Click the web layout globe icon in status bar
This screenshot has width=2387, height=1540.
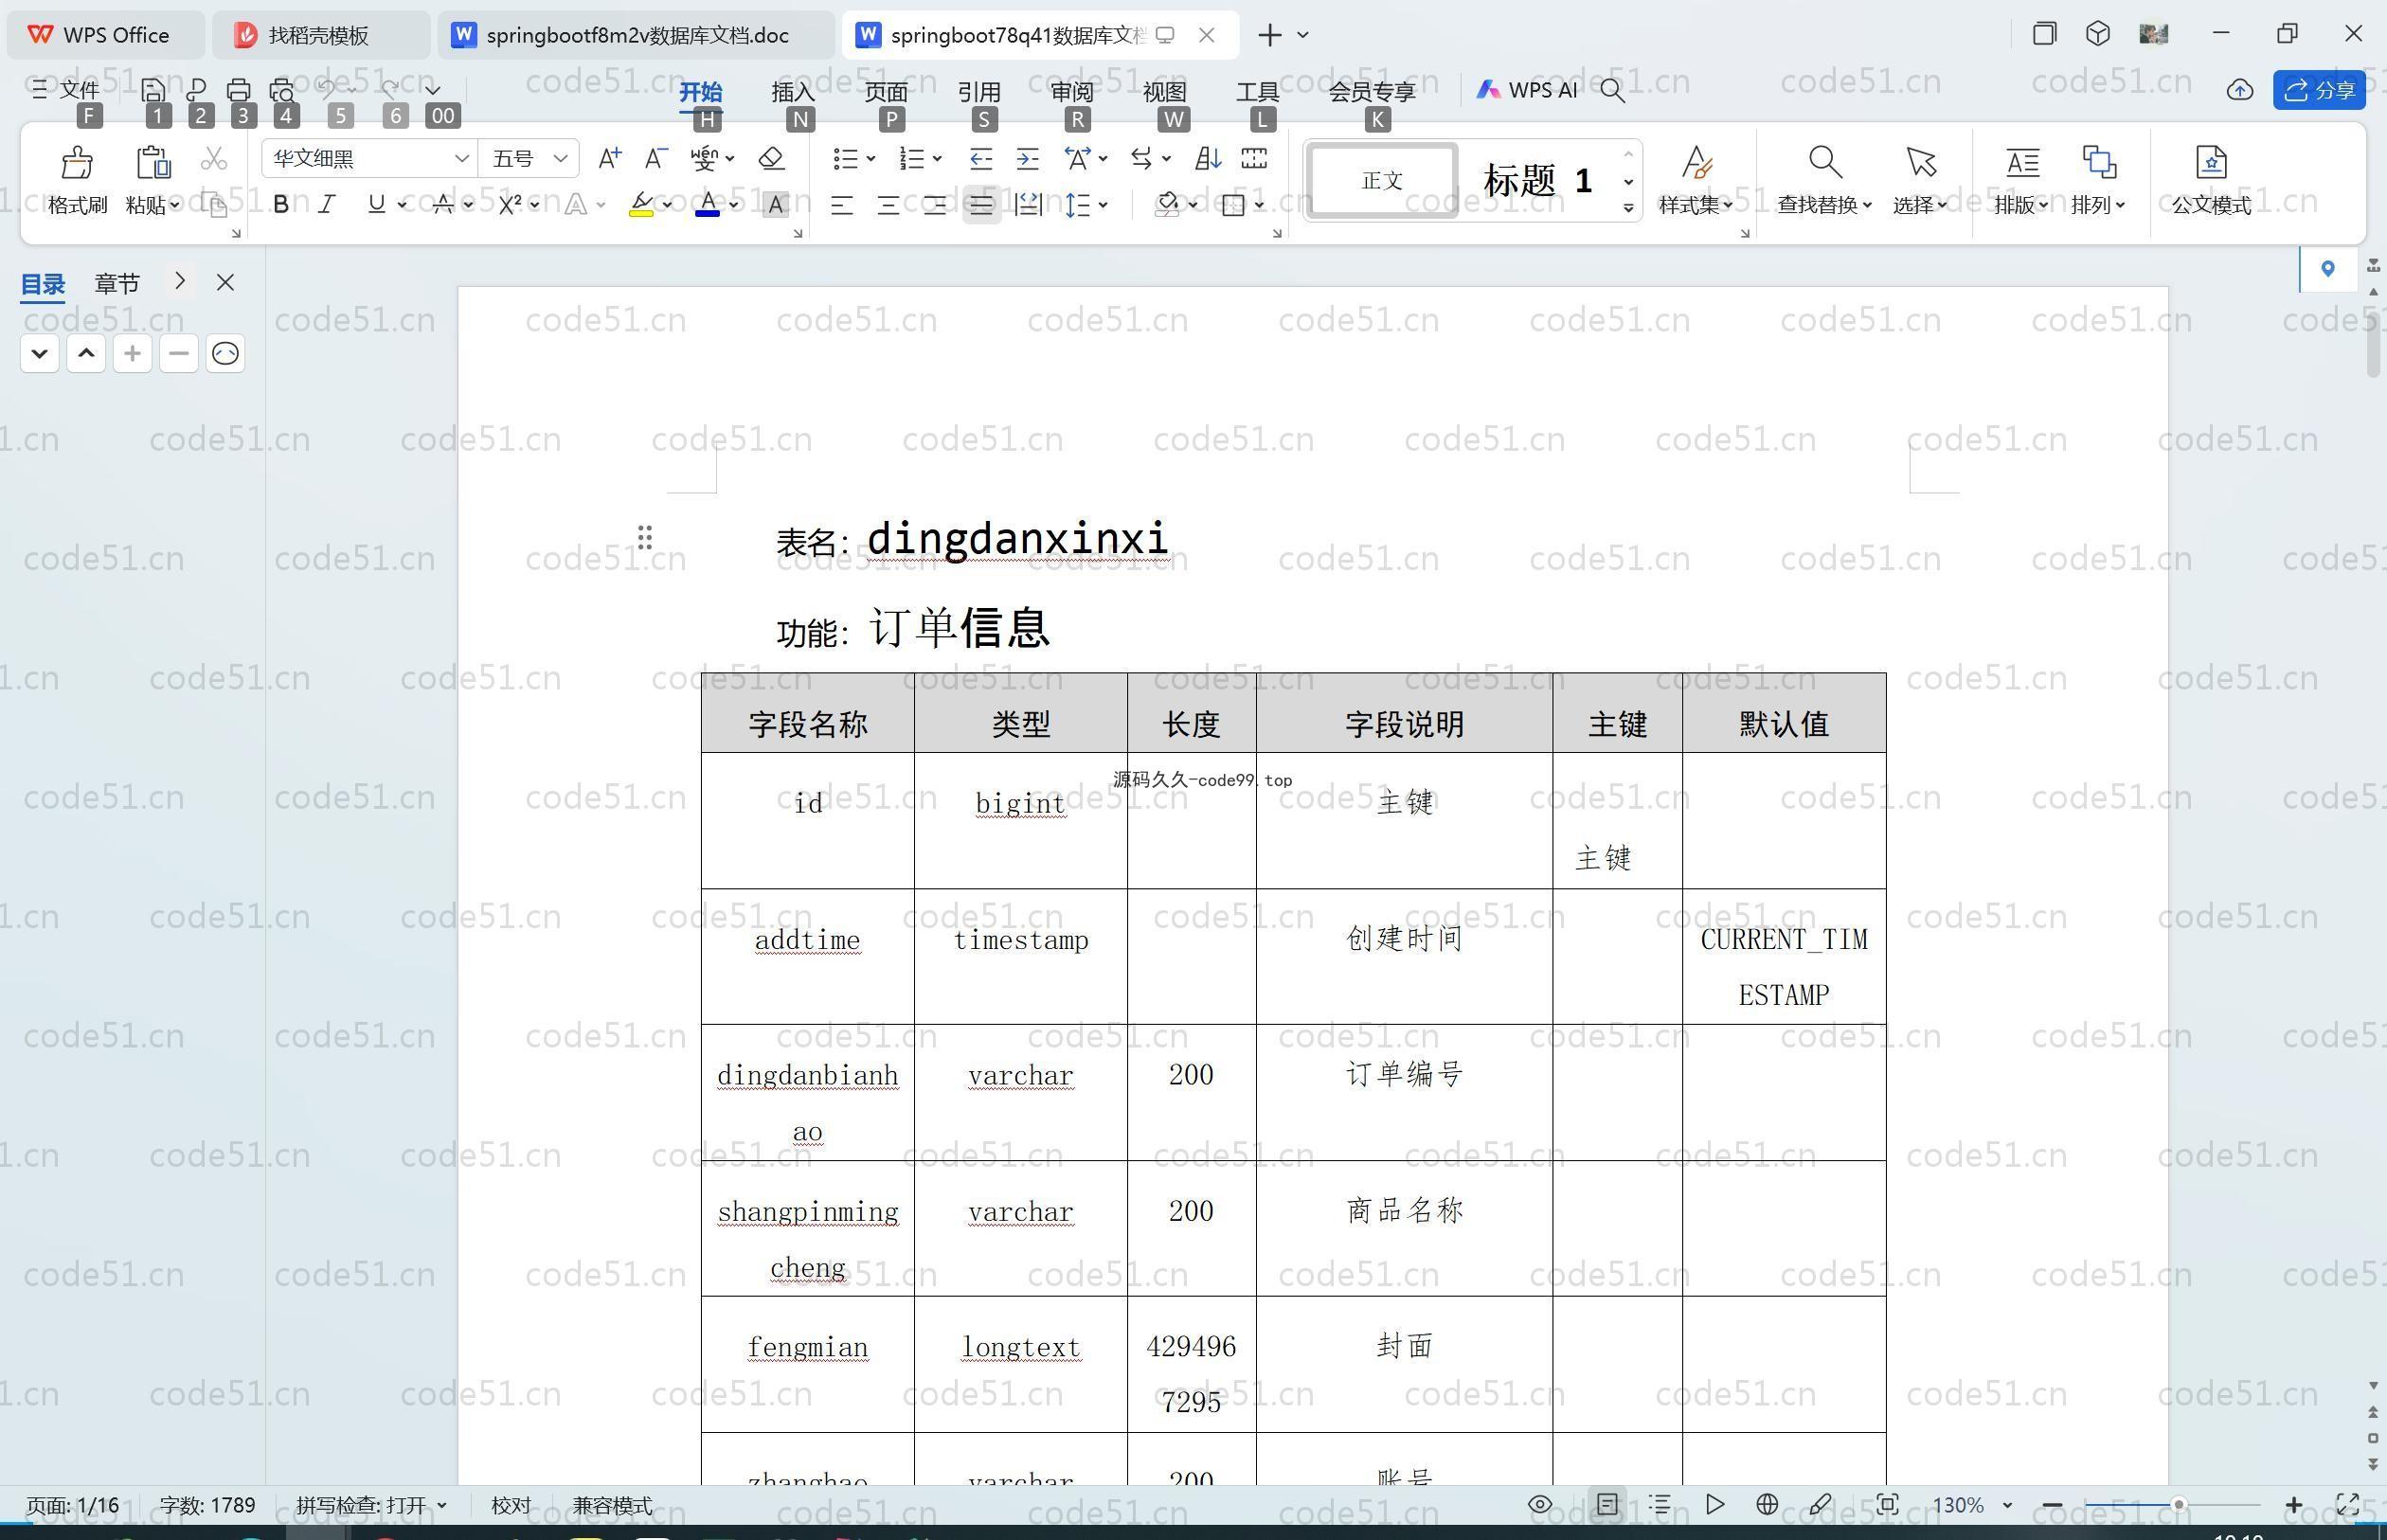click(1767, 1504)
